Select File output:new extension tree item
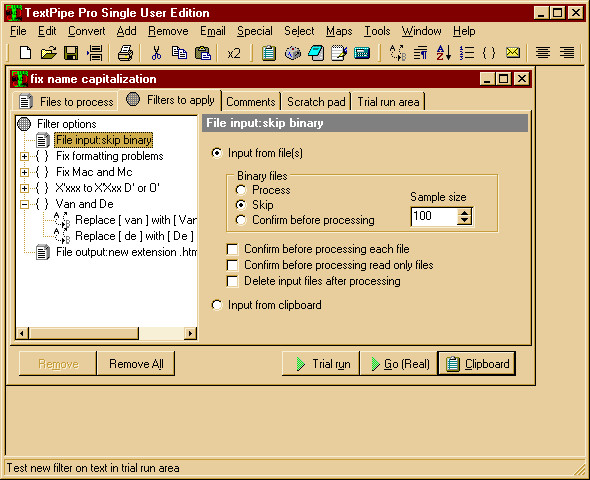590x480 pixels. [126, 252]
